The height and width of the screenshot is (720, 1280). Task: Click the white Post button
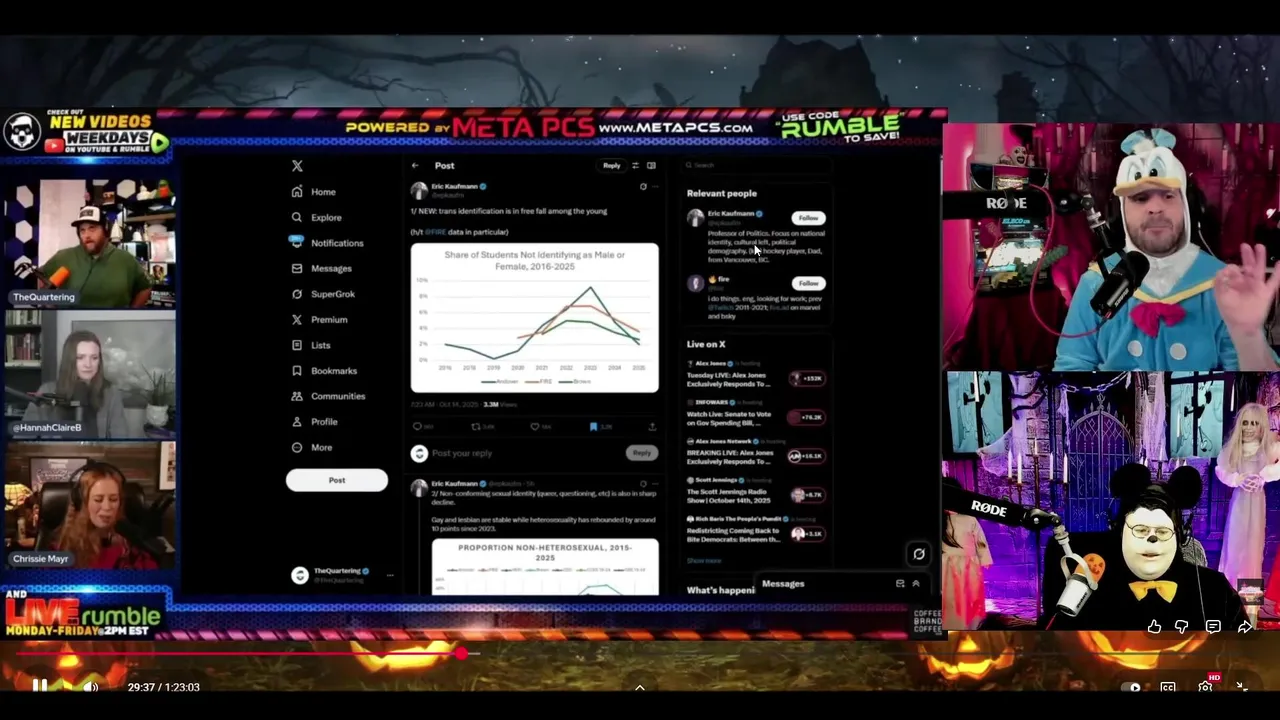tap(337, 480)
